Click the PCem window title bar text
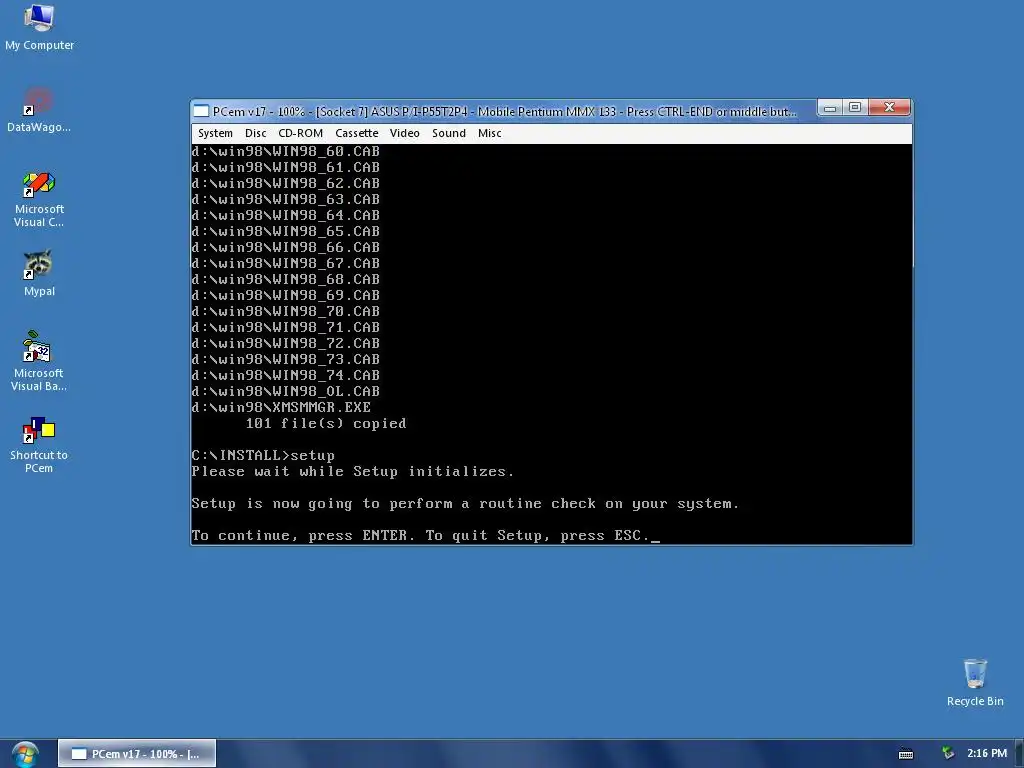The image size is (1024, 768). (504, 112)
